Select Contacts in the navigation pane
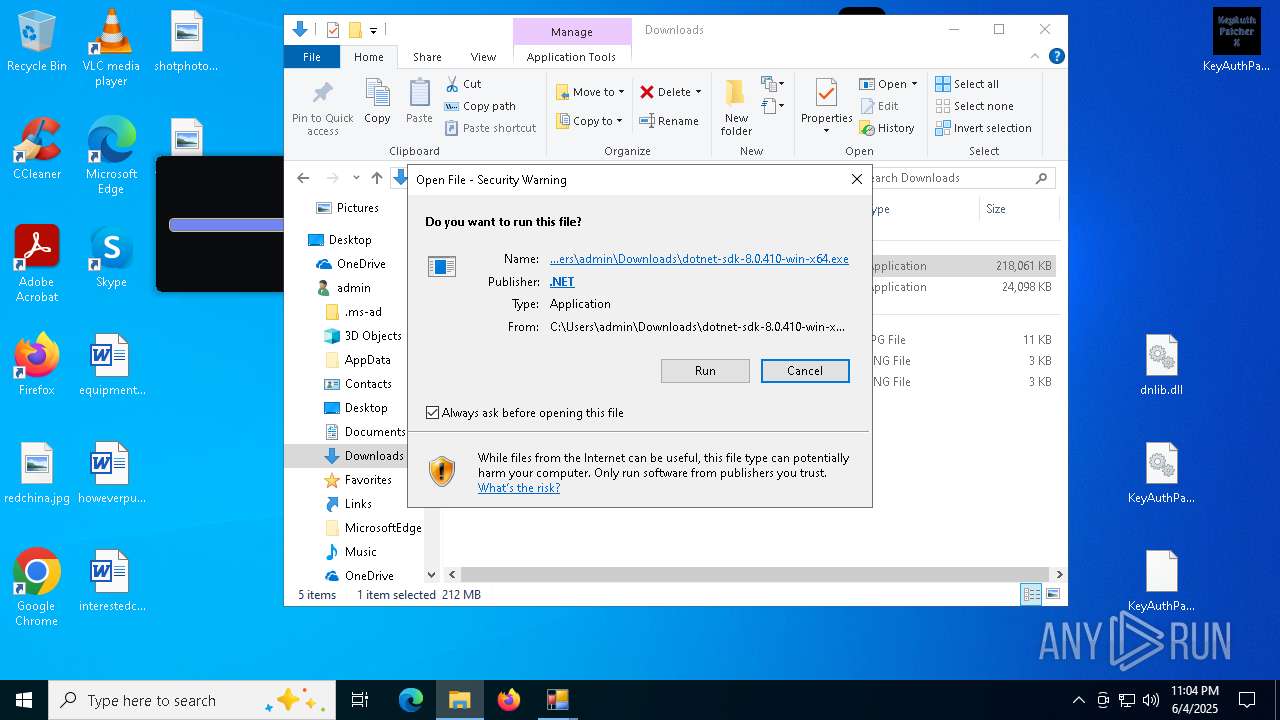 click(x=359, y=384)
